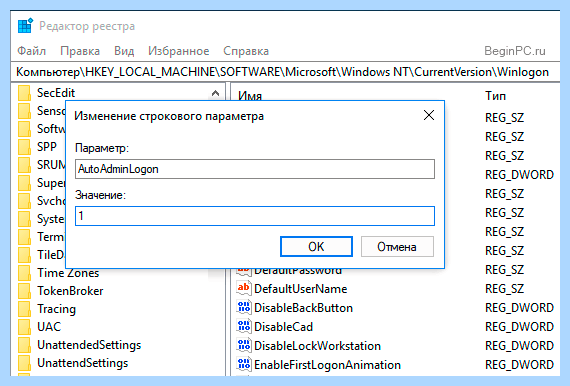The image size is (570, 386).
Task: Select the SPP key folder icon
Action: pos(24,147)
